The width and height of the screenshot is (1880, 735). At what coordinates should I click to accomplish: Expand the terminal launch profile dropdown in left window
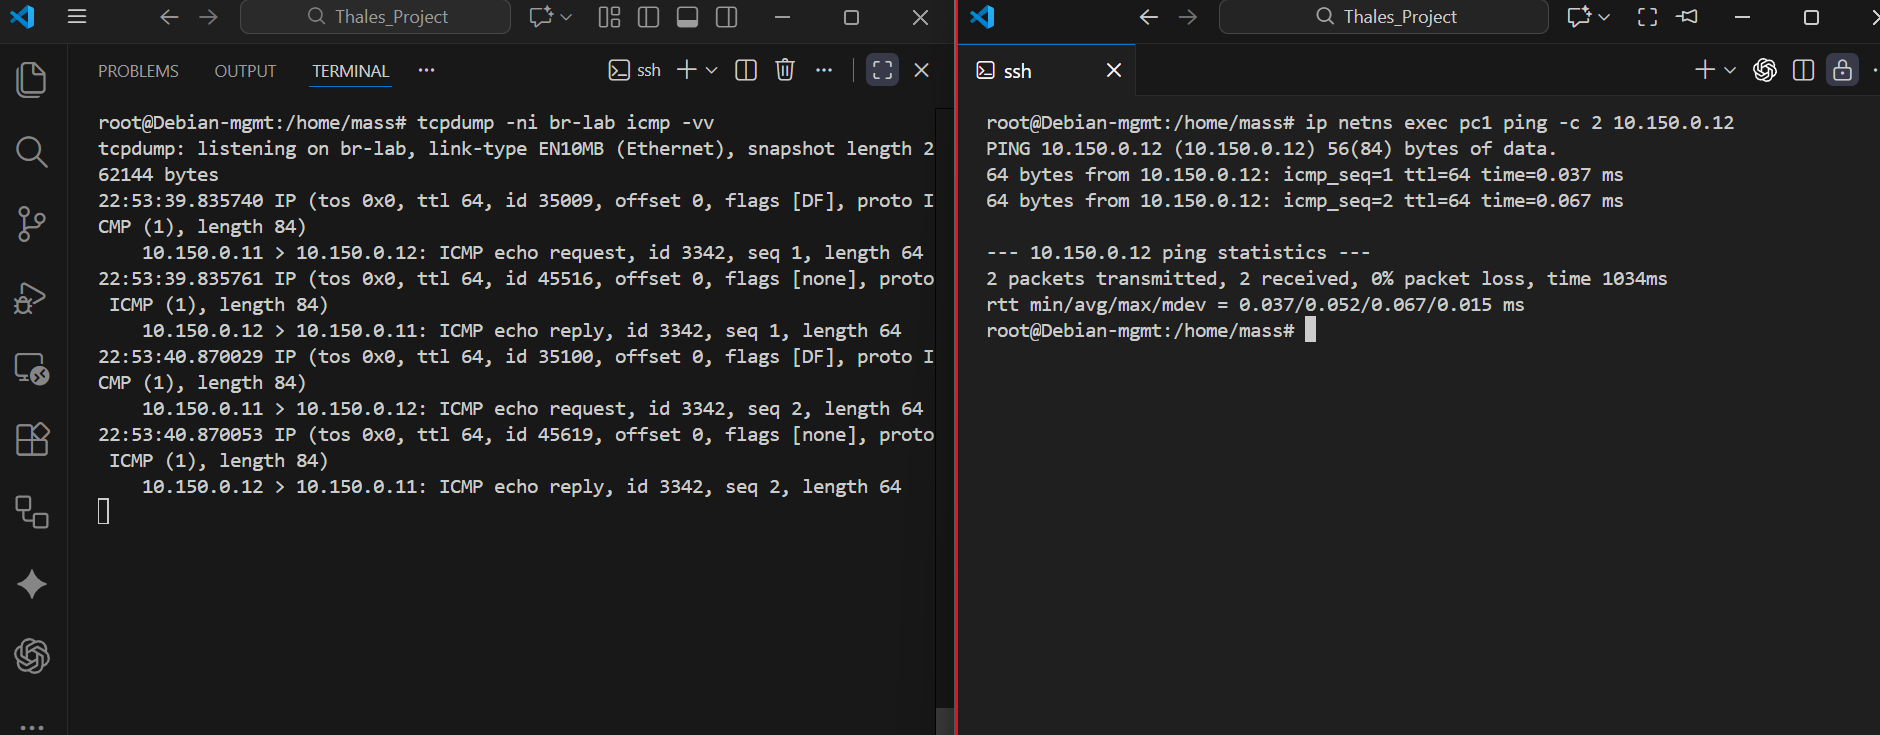click(x=712, y=70)
